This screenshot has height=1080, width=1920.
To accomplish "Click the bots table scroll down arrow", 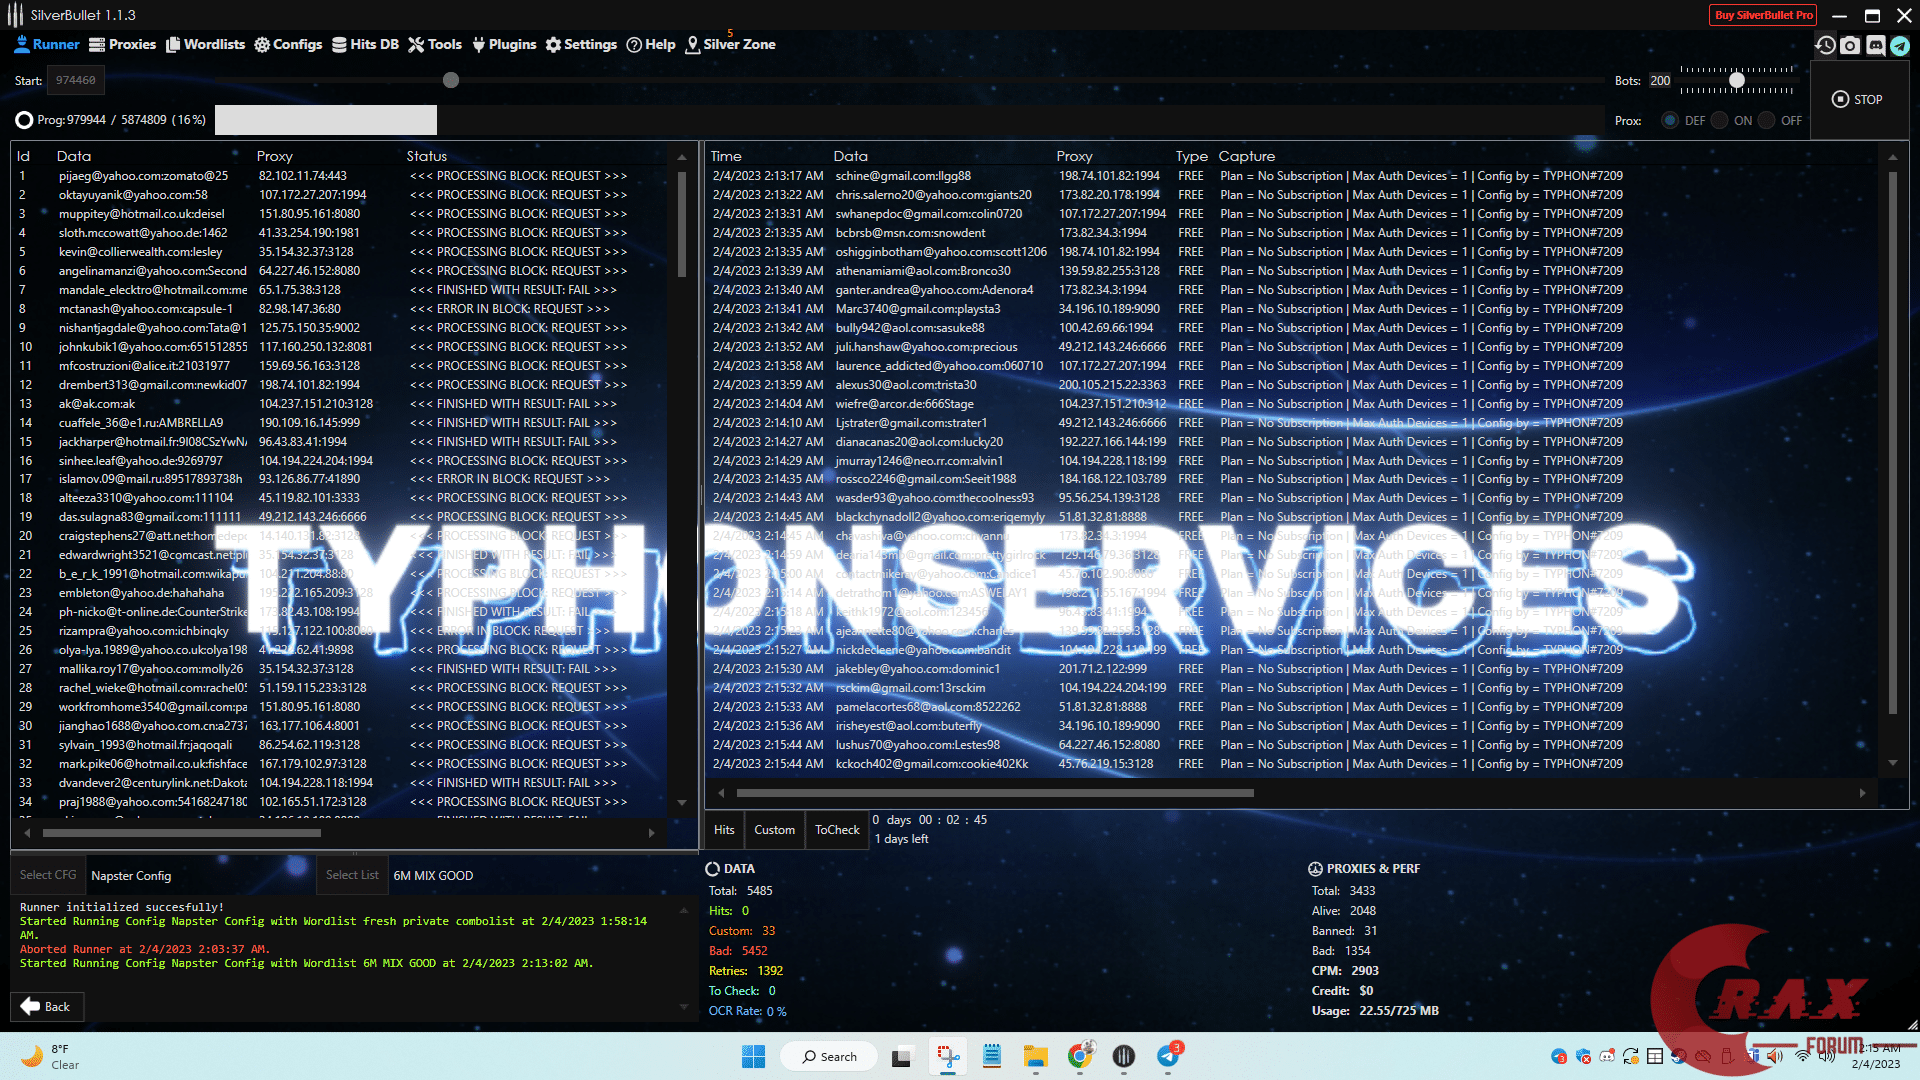I will click(682, 802).
